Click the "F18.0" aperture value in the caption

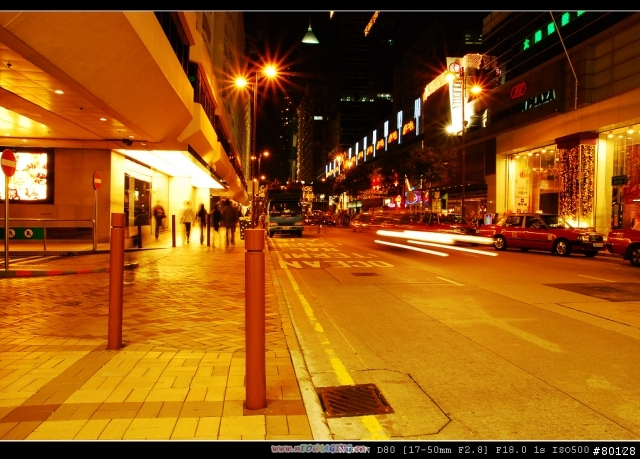512,450
